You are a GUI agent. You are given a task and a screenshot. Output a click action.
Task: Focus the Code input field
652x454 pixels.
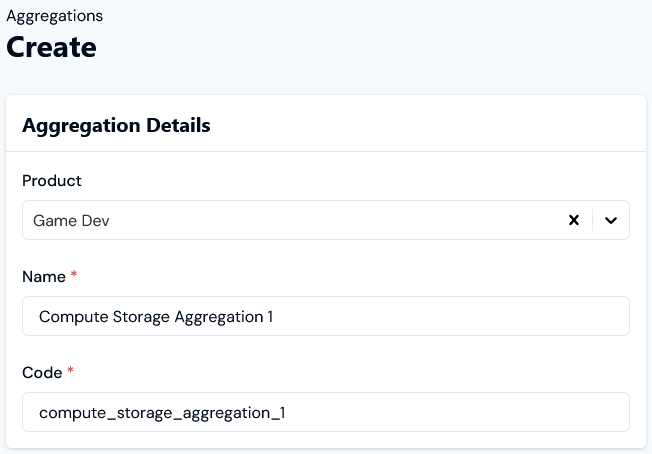(325, 412)
